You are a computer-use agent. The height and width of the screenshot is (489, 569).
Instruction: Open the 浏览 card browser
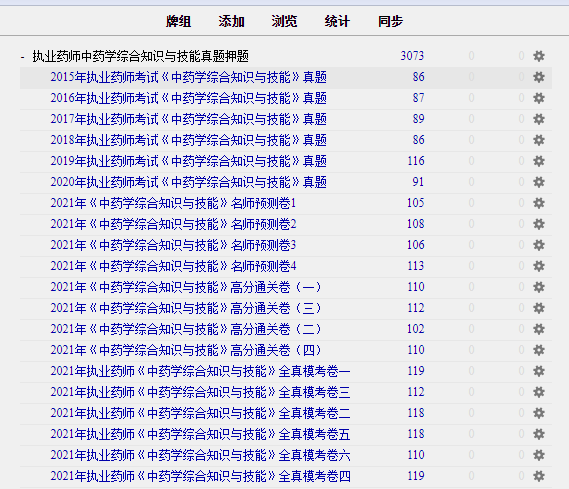pos(284,21)
